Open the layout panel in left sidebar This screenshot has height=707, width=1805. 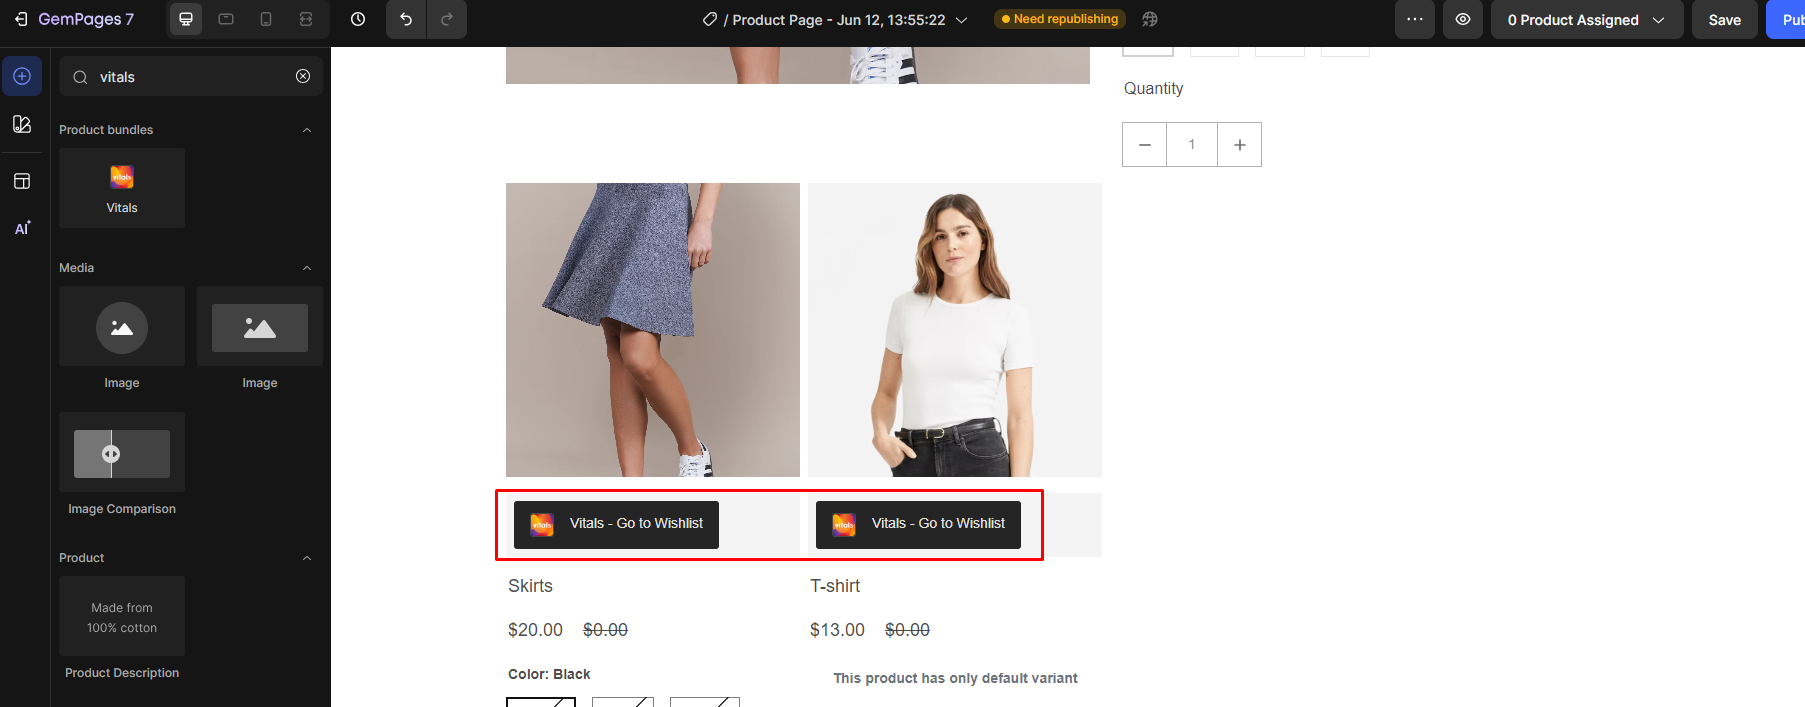coord(22,181)
